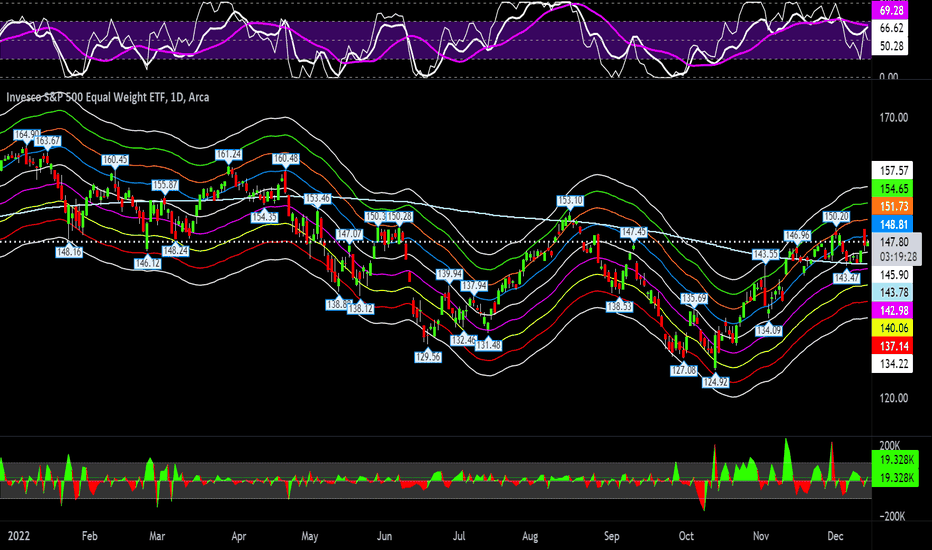Click the magenta 142.98 band price tag
The width and height of the screenshot is (932, 550).
coord(892,310)
